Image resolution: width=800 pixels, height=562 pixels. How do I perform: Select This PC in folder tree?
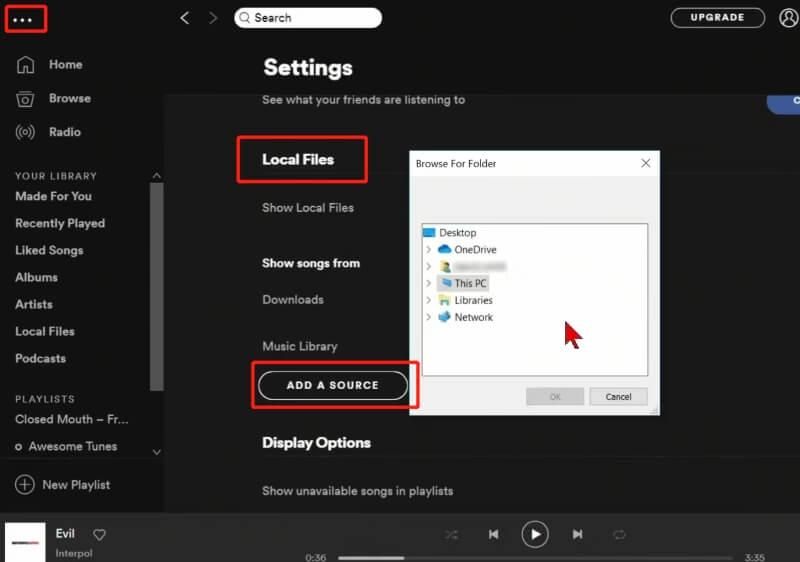click(x=470, y=283)
